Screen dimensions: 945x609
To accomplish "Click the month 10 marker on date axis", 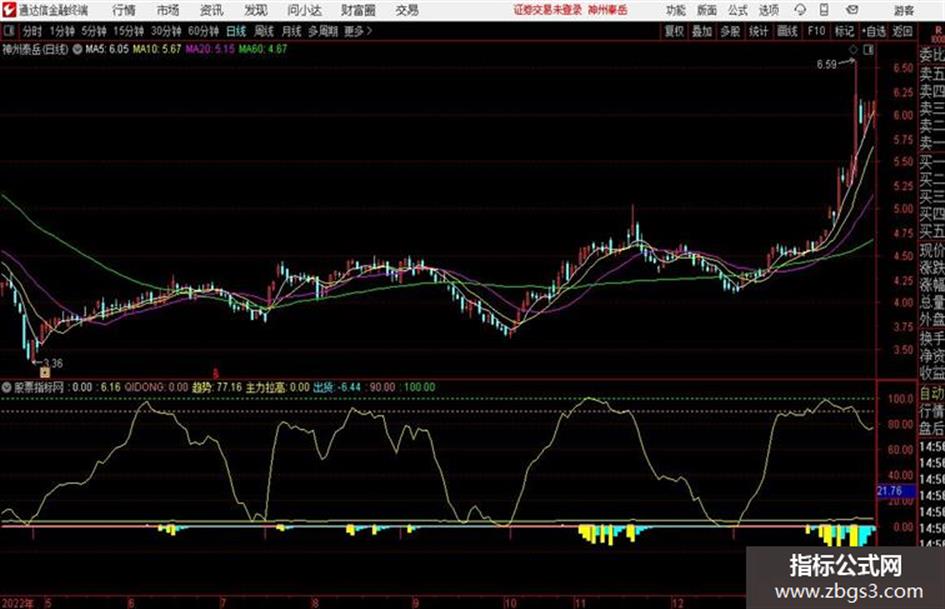I will point(510,603).
